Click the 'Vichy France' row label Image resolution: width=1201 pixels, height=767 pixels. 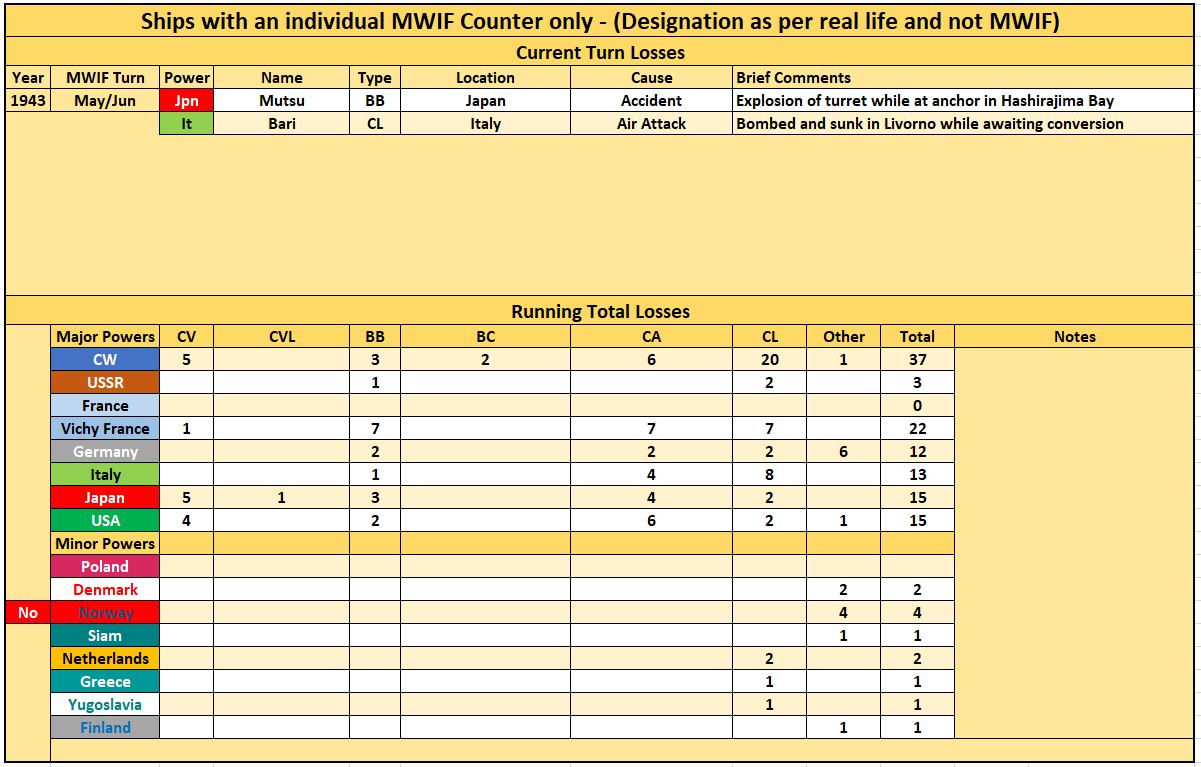click(105, 429)
